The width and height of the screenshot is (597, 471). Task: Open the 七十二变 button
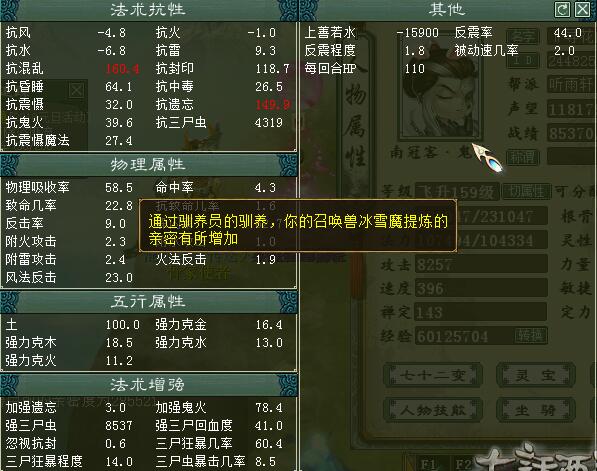pos(433,375)
